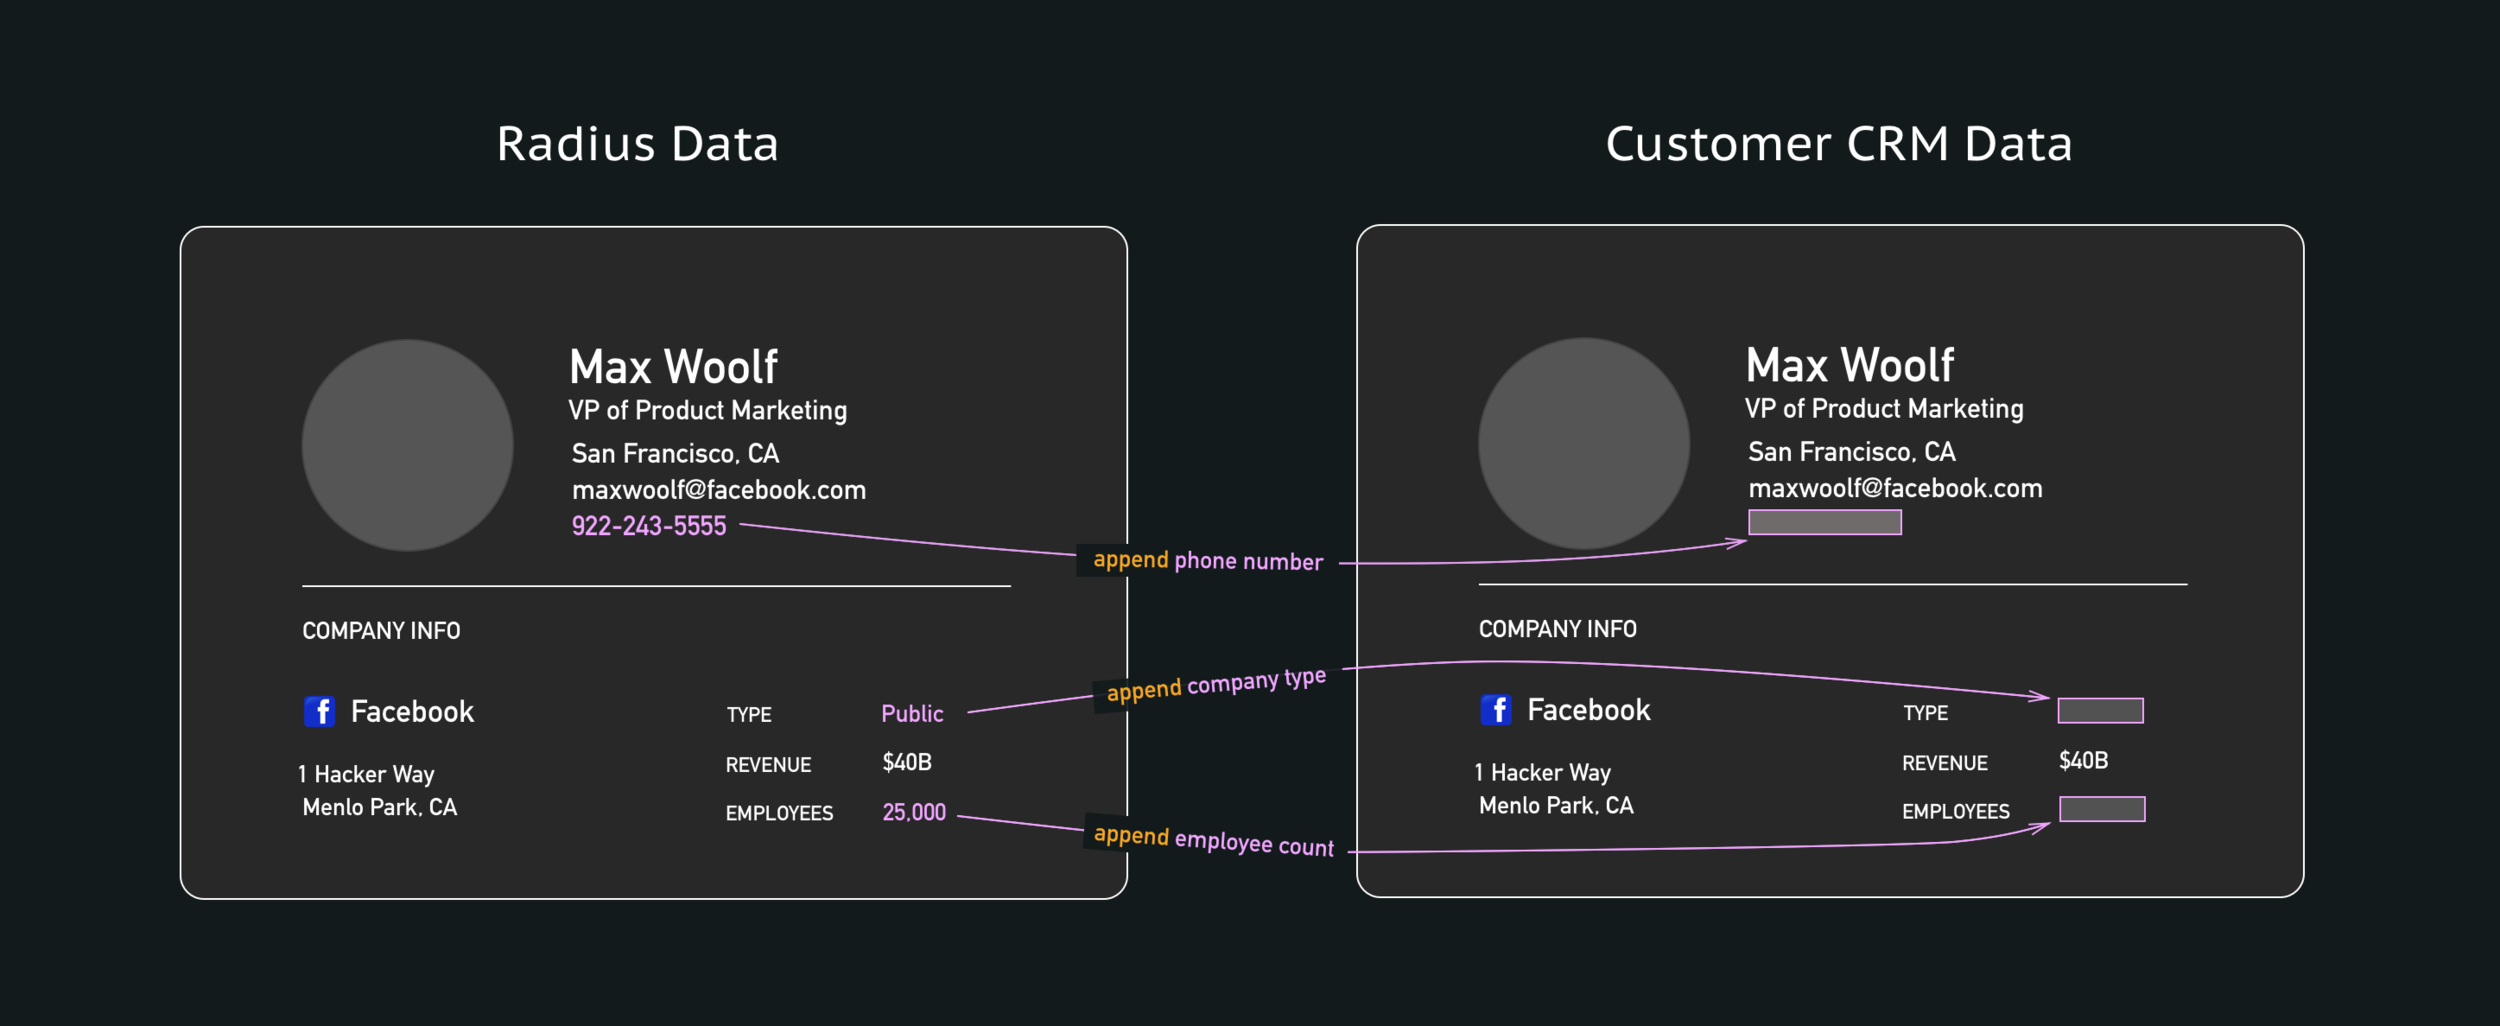Viewport: 2500px width, 1026px height.
Task: Click 'Facebook' company name in CRM card
Action: (x=1588, y=710)
